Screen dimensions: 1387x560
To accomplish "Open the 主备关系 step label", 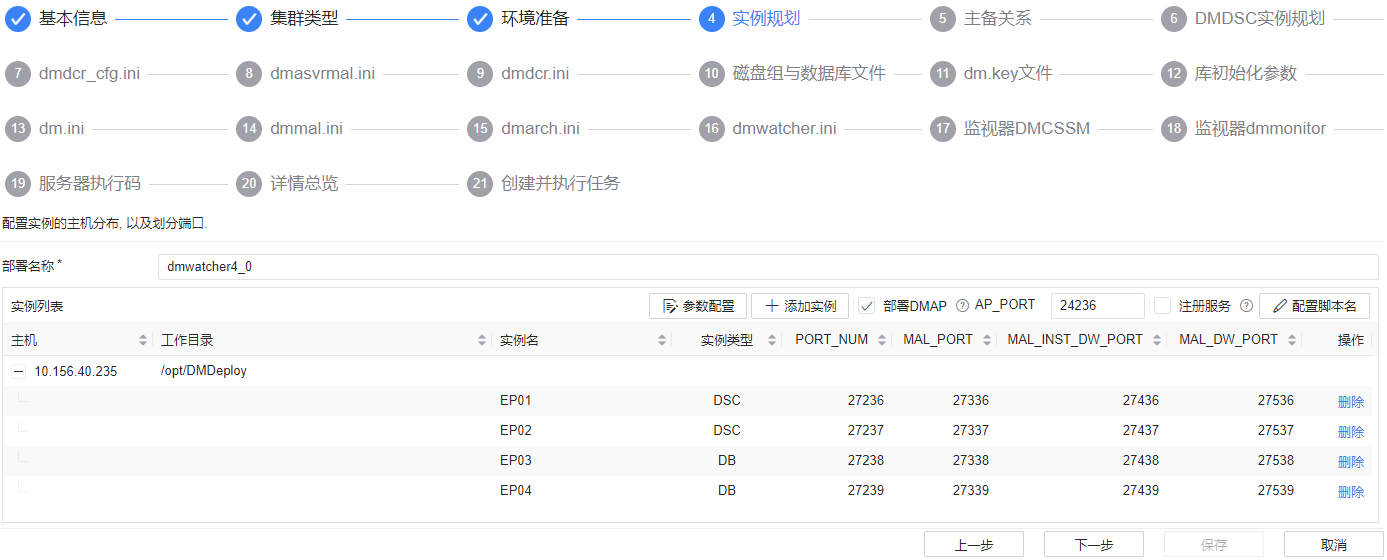I will tap(997, 19).
